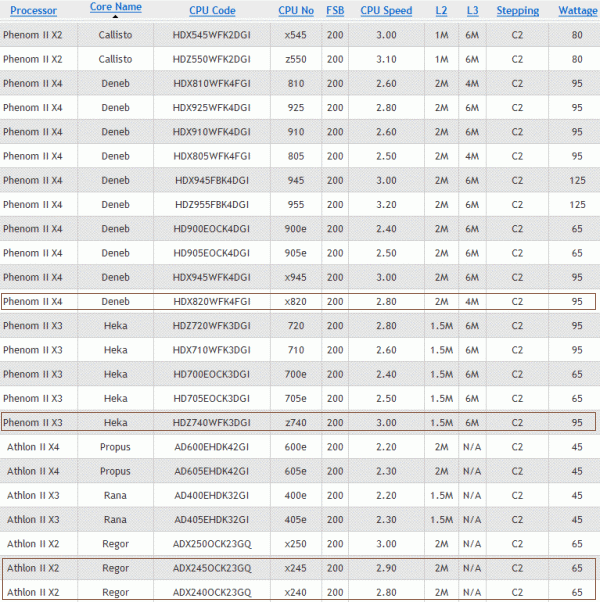Select CPU code HDX945FBK4DGI
This screenshot has height=602, width=600.
(x=212, y=180)
